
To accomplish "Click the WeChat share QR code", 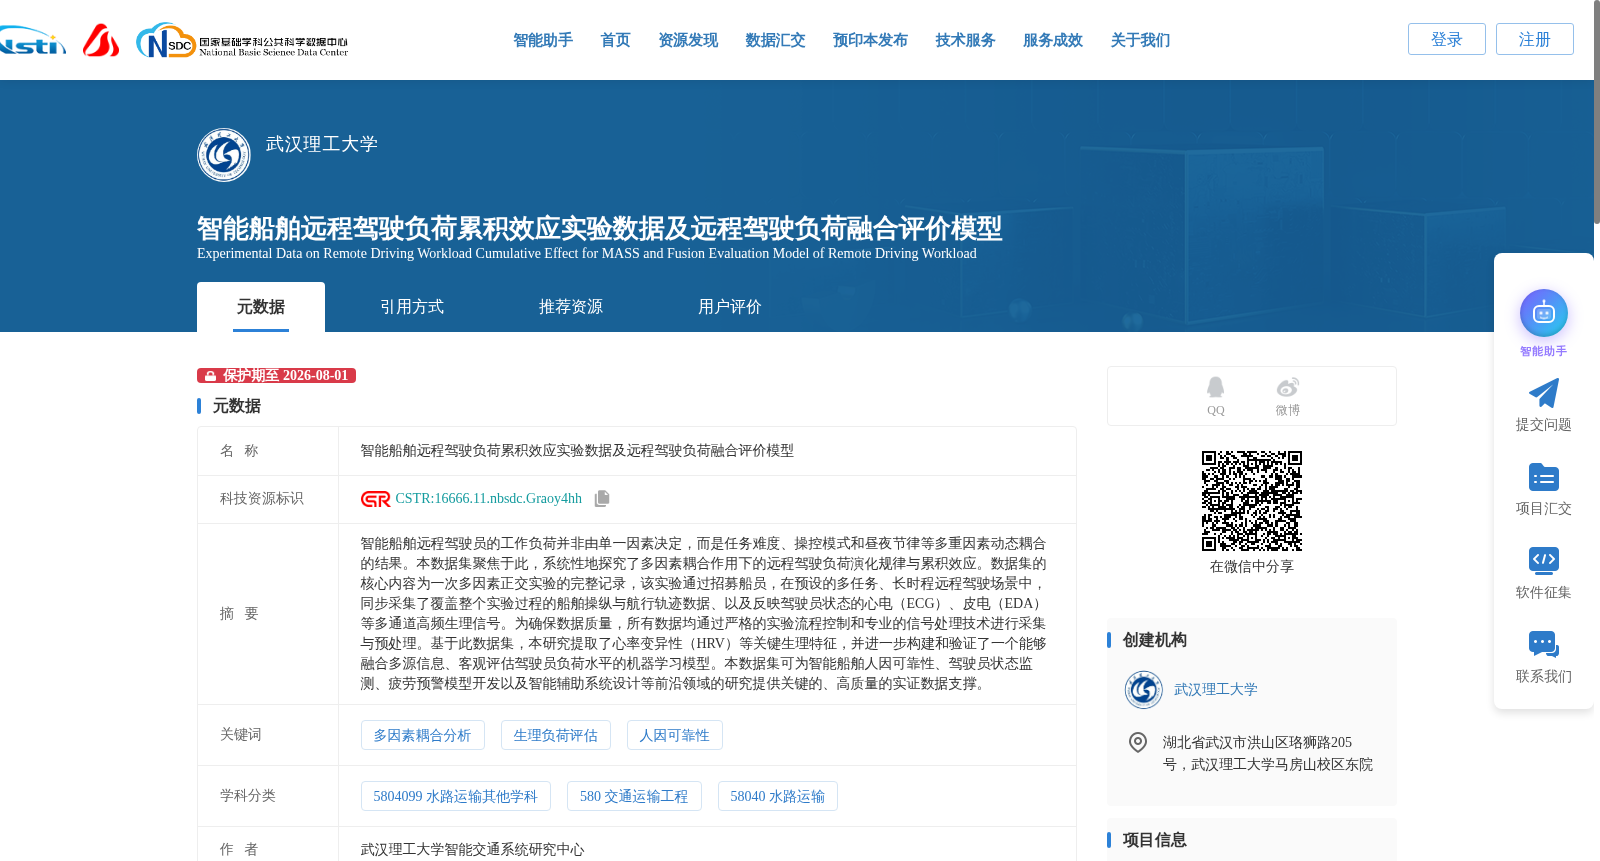I will [x=1252, y=501].
